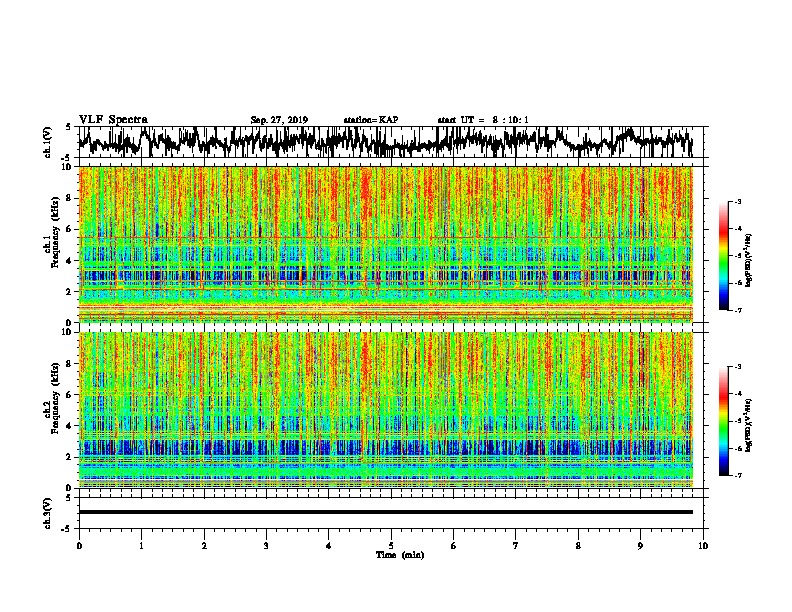Click the time axis tick label "5"
Viewport: 792px width, 612px height.
391,546
